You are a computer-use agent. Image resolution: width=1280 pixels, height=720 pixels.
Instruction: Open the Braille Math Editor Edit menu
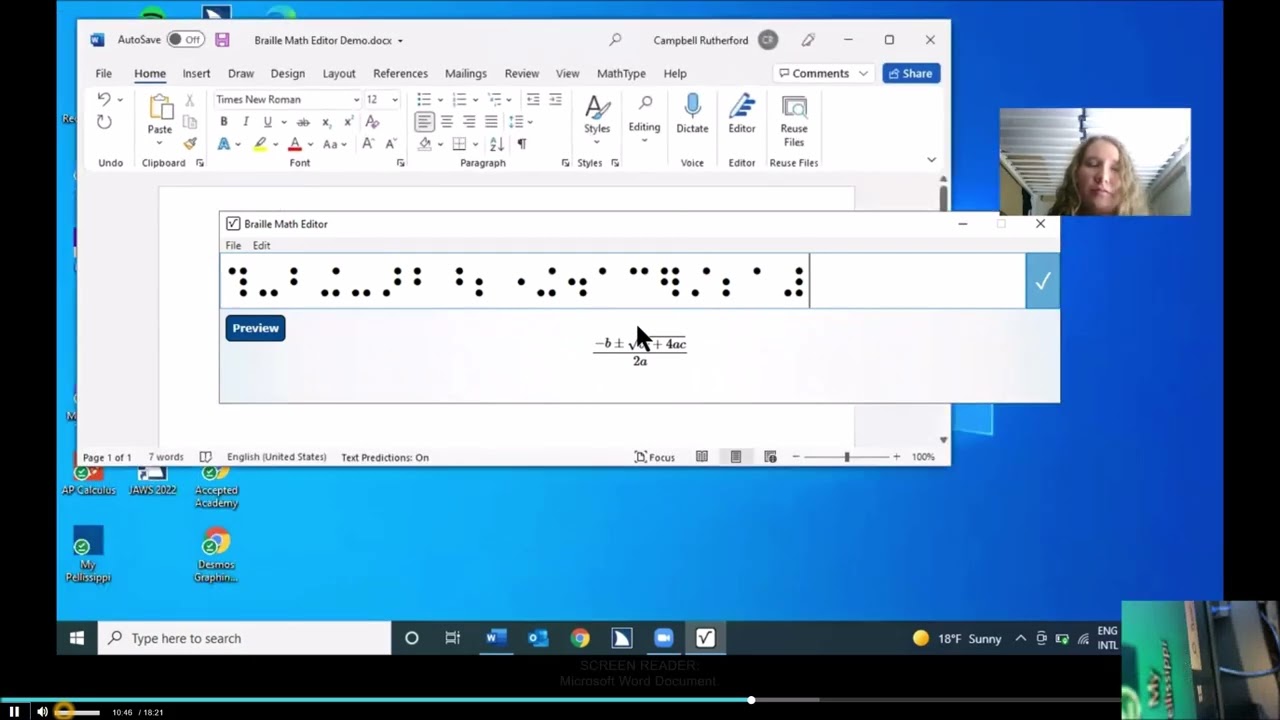(261, 245)
